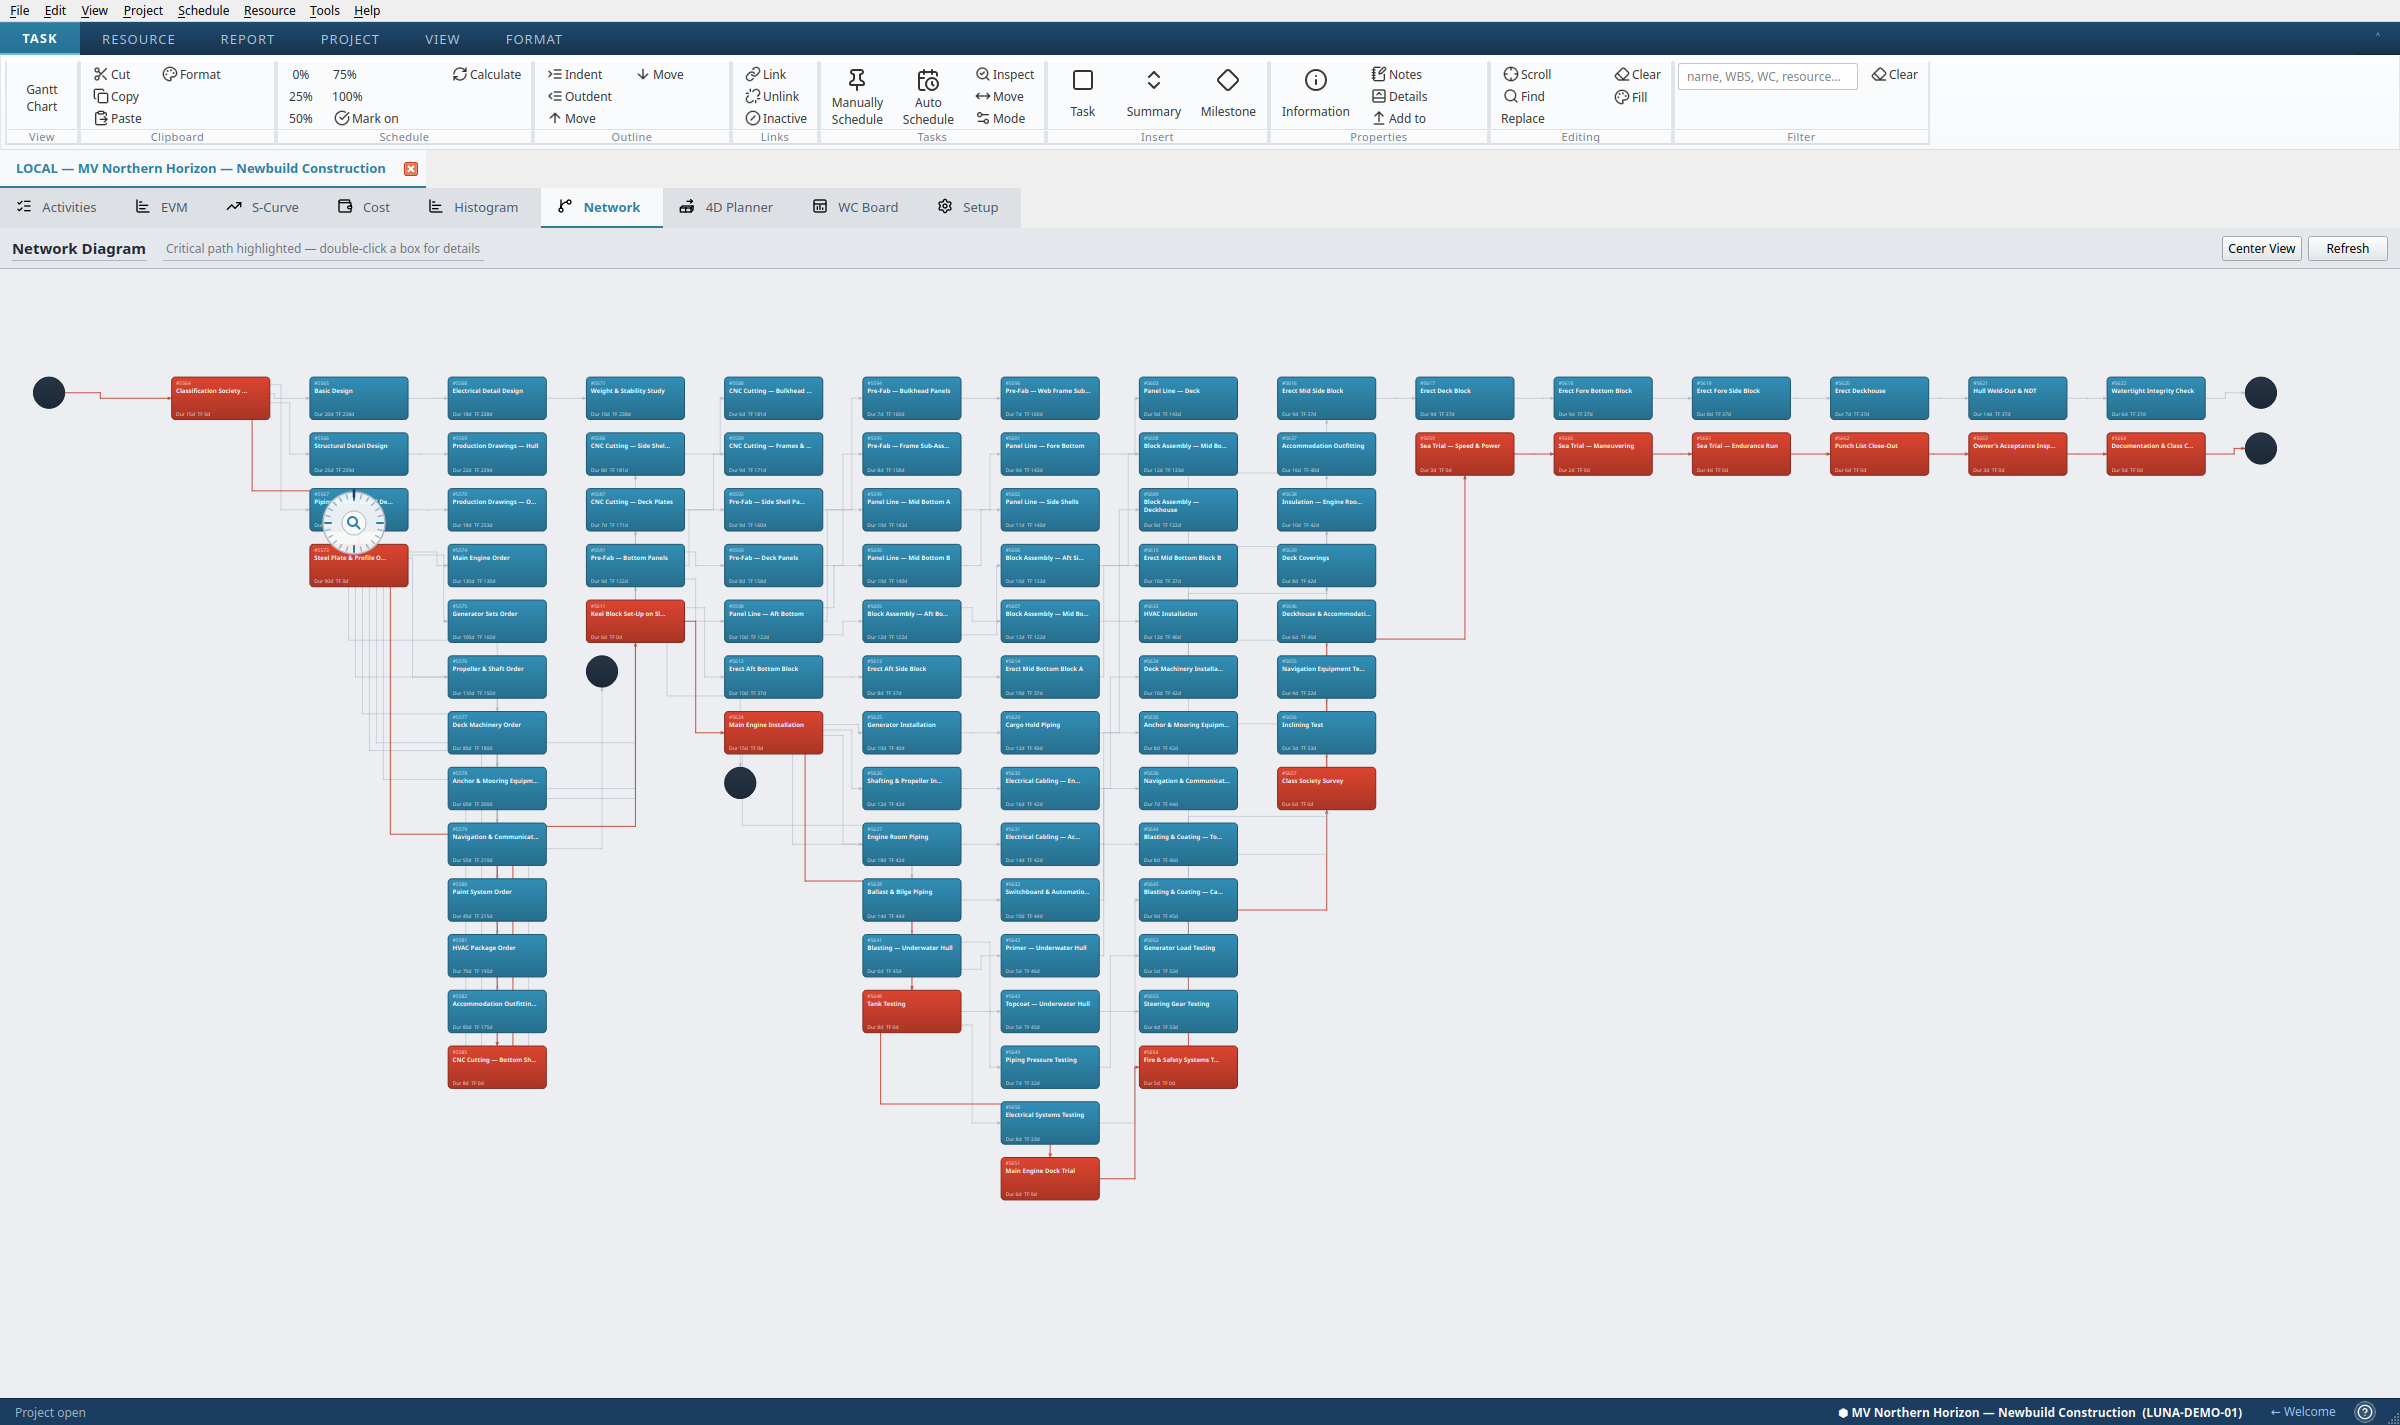Click the Refresh button
Screen dimensions: 2400x1425
pyautogui.click(x=2347, y=248)
